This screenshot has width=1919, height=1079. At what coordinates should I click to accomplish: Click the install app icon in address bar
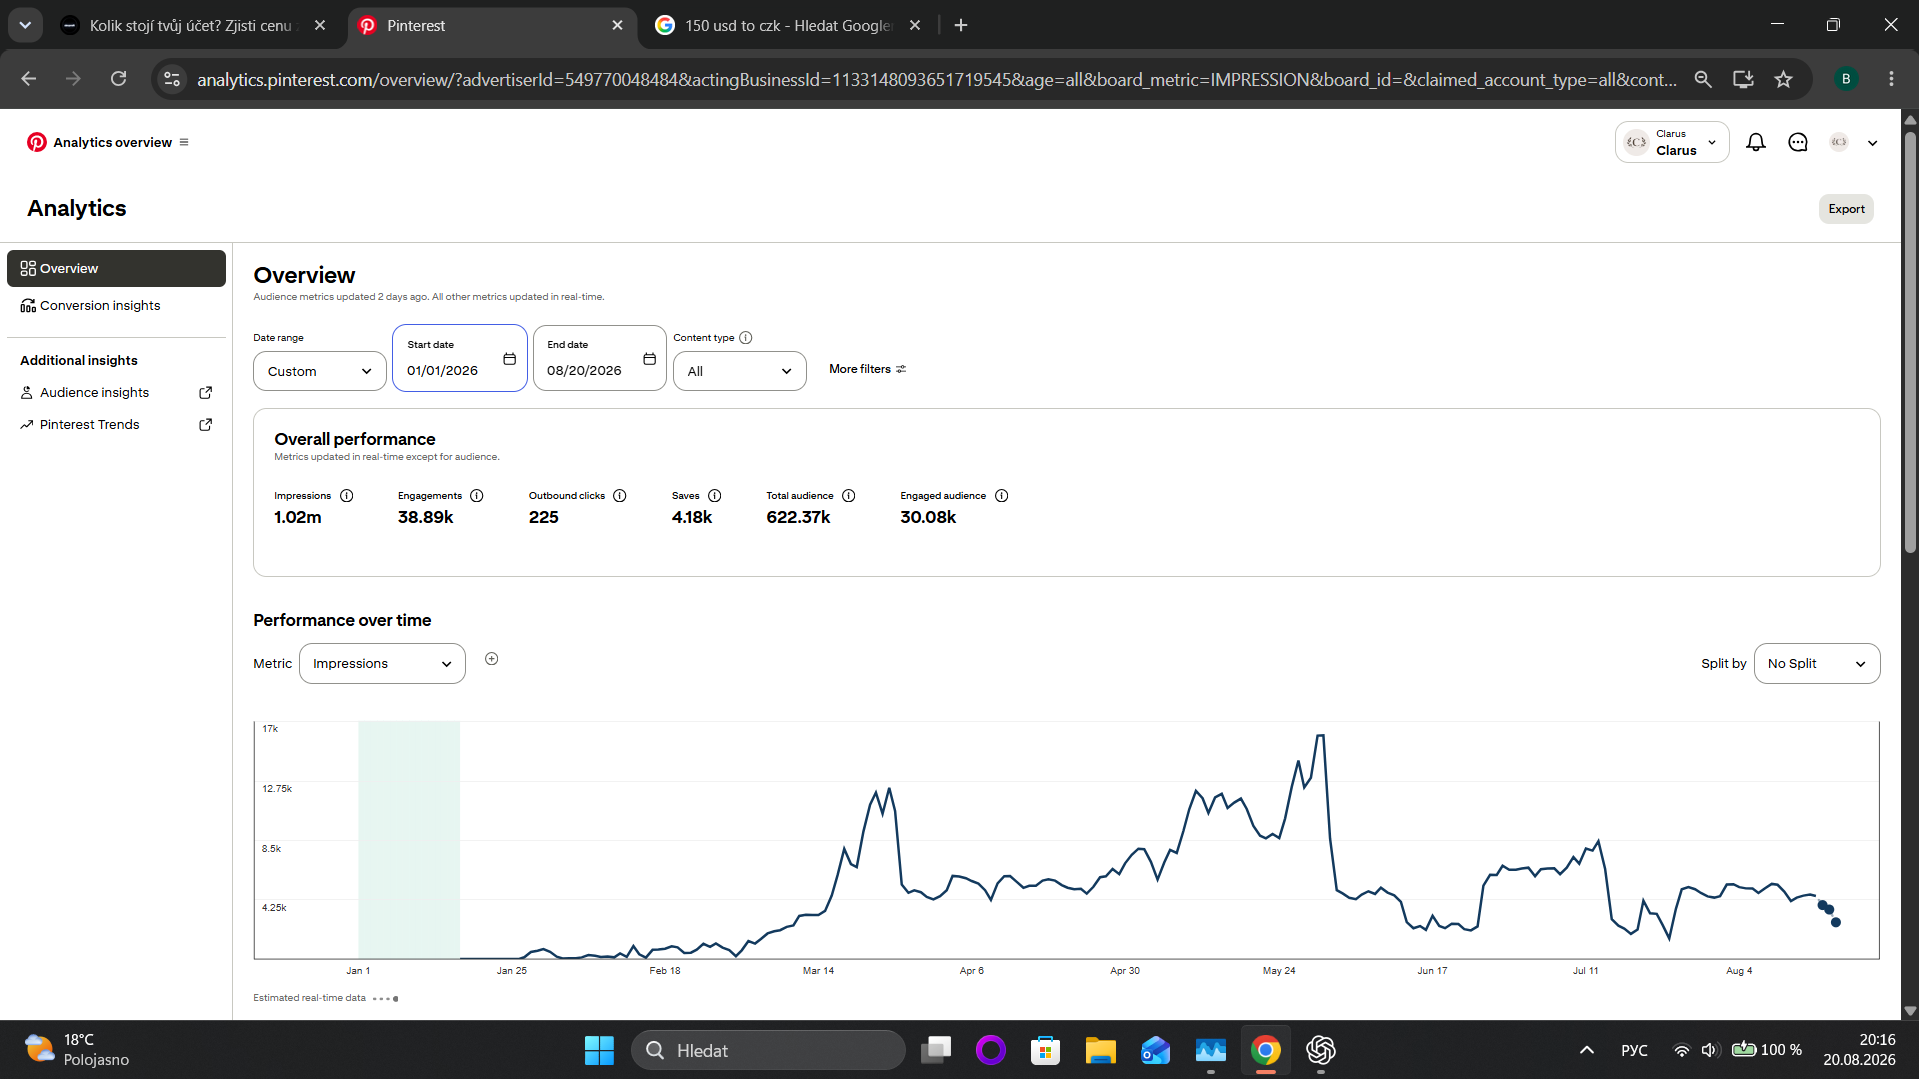(x=1743, y=79)
